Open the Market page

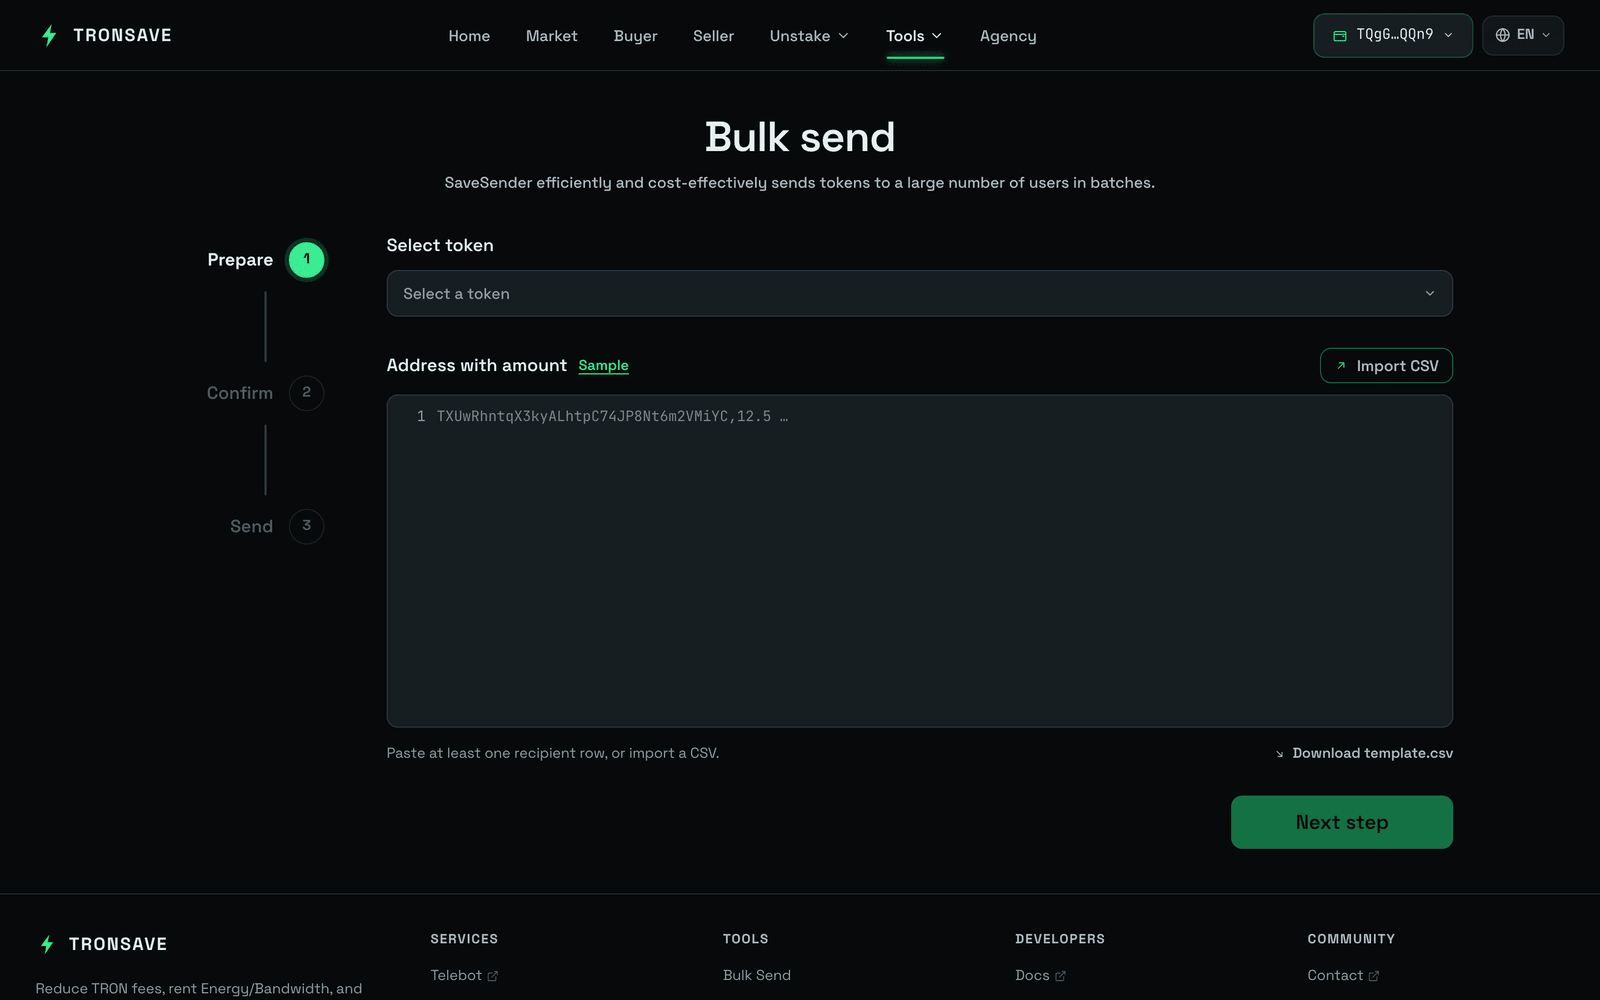[x=552, y=36]
